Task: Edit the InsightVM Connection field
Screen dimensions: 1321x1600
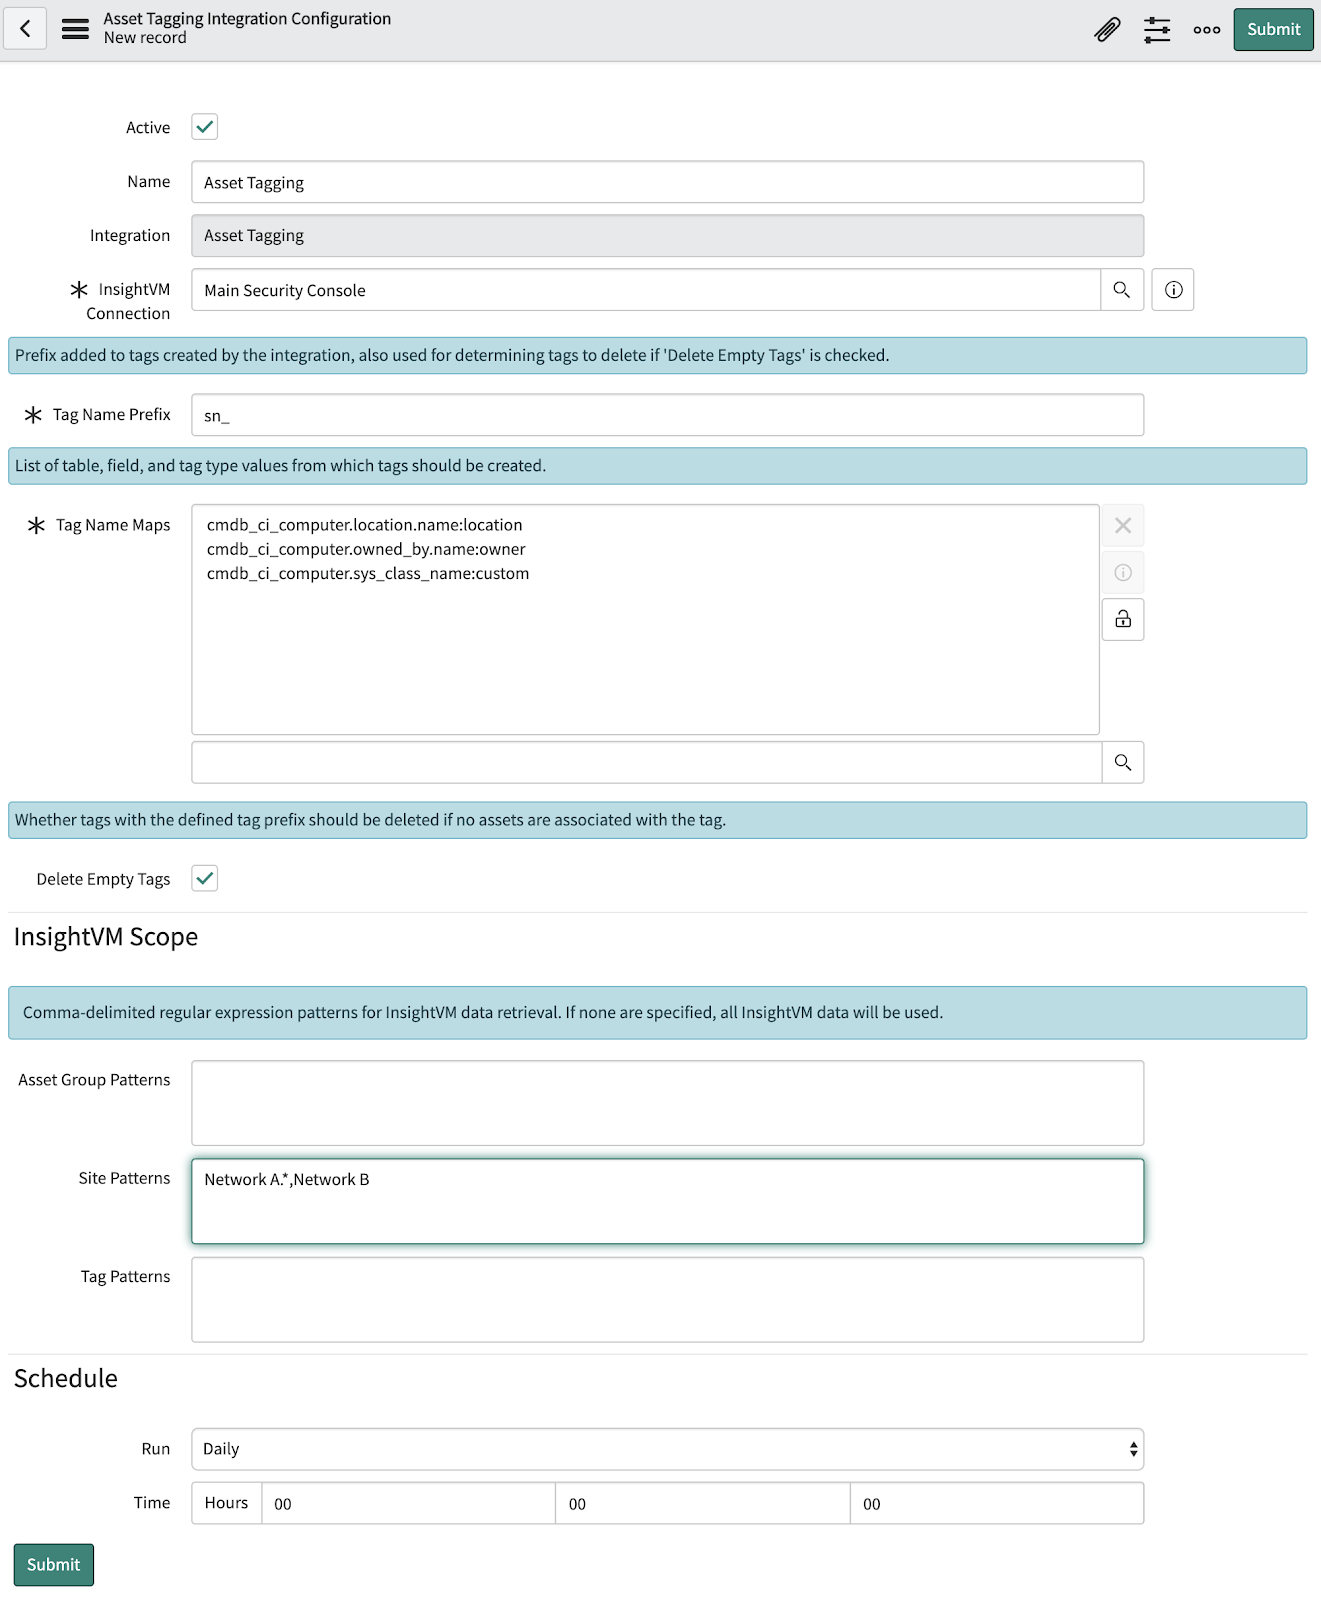Action: pyautogui.click(x=646, y=290)
